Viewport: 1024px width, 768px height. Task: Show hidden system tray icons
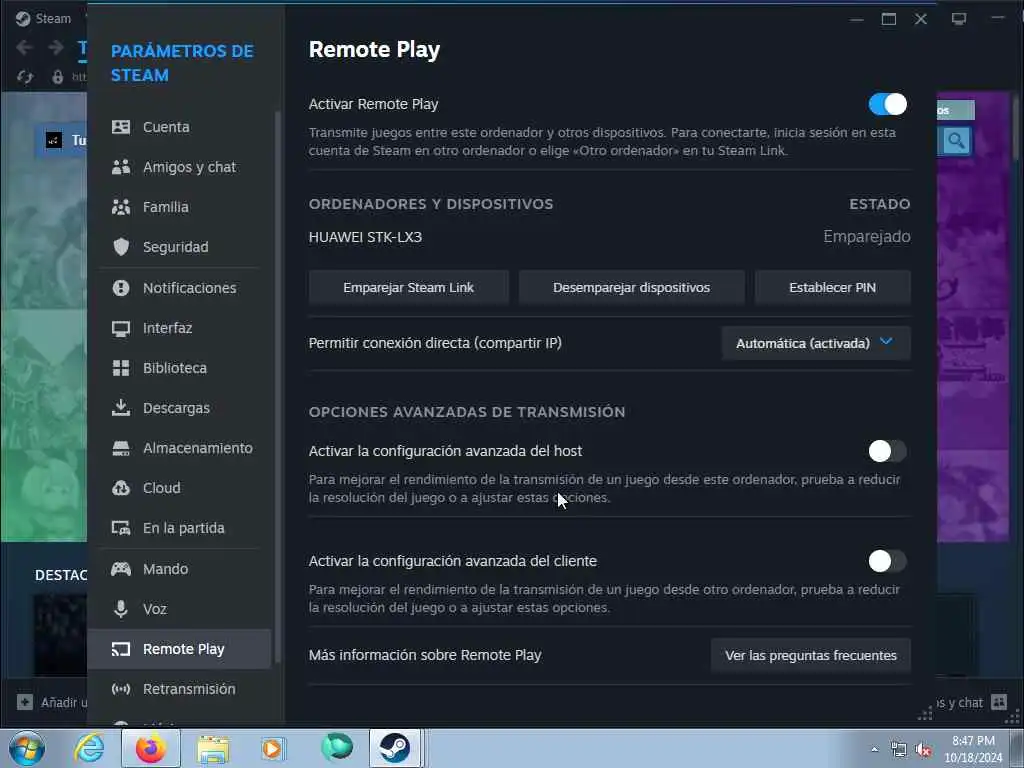[x=874, y=750]
